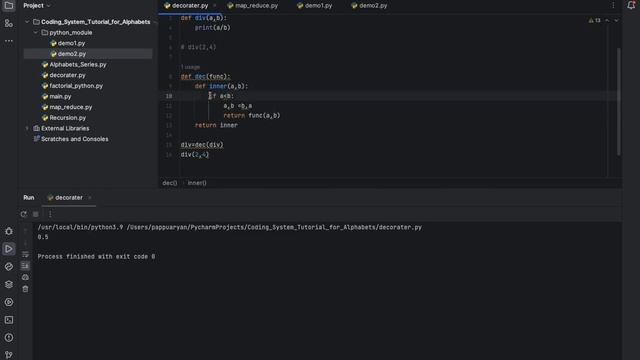Show more tool windows ellipsis in left sidebar

pos(9,41)
